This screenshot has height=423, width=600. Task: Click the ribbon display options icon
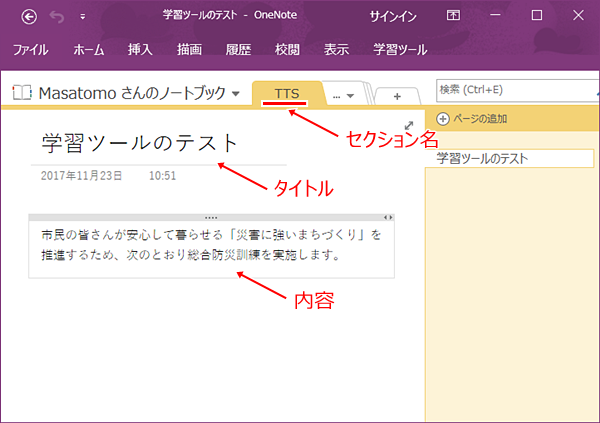[453, 15]
